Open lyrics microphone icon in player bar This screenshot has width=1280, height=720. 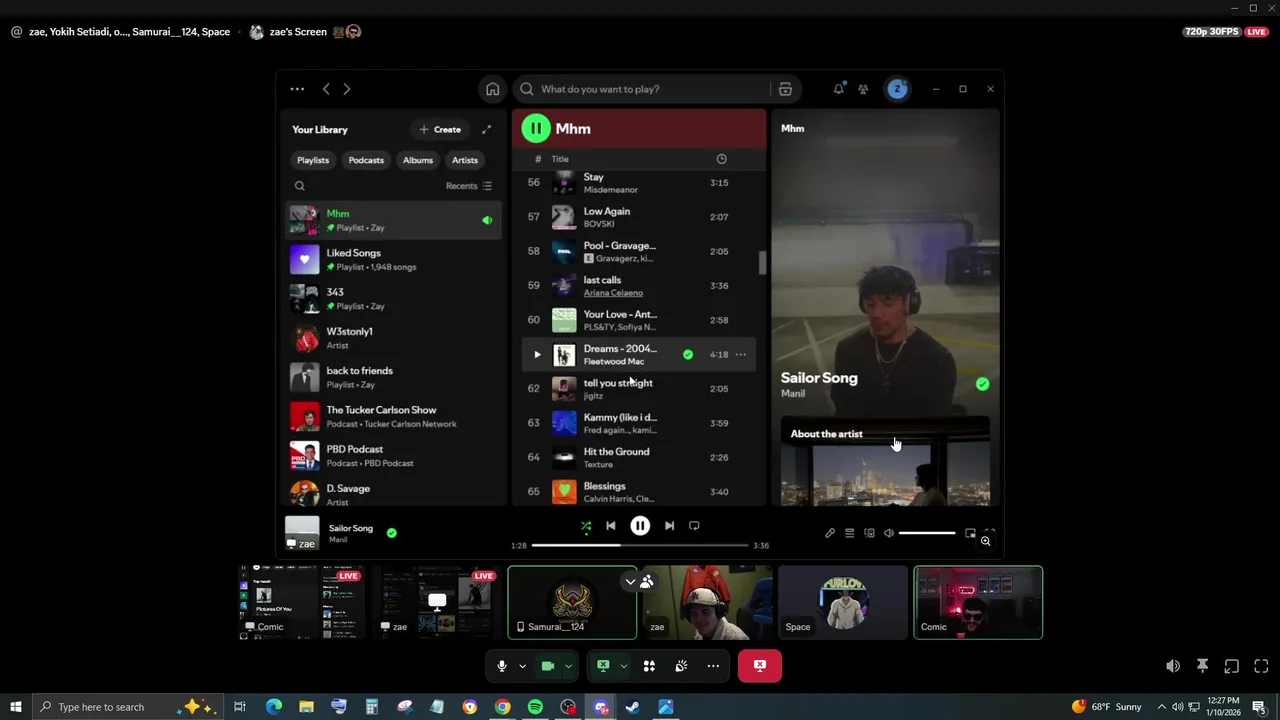pyautogui.click(x=830, y=533)
